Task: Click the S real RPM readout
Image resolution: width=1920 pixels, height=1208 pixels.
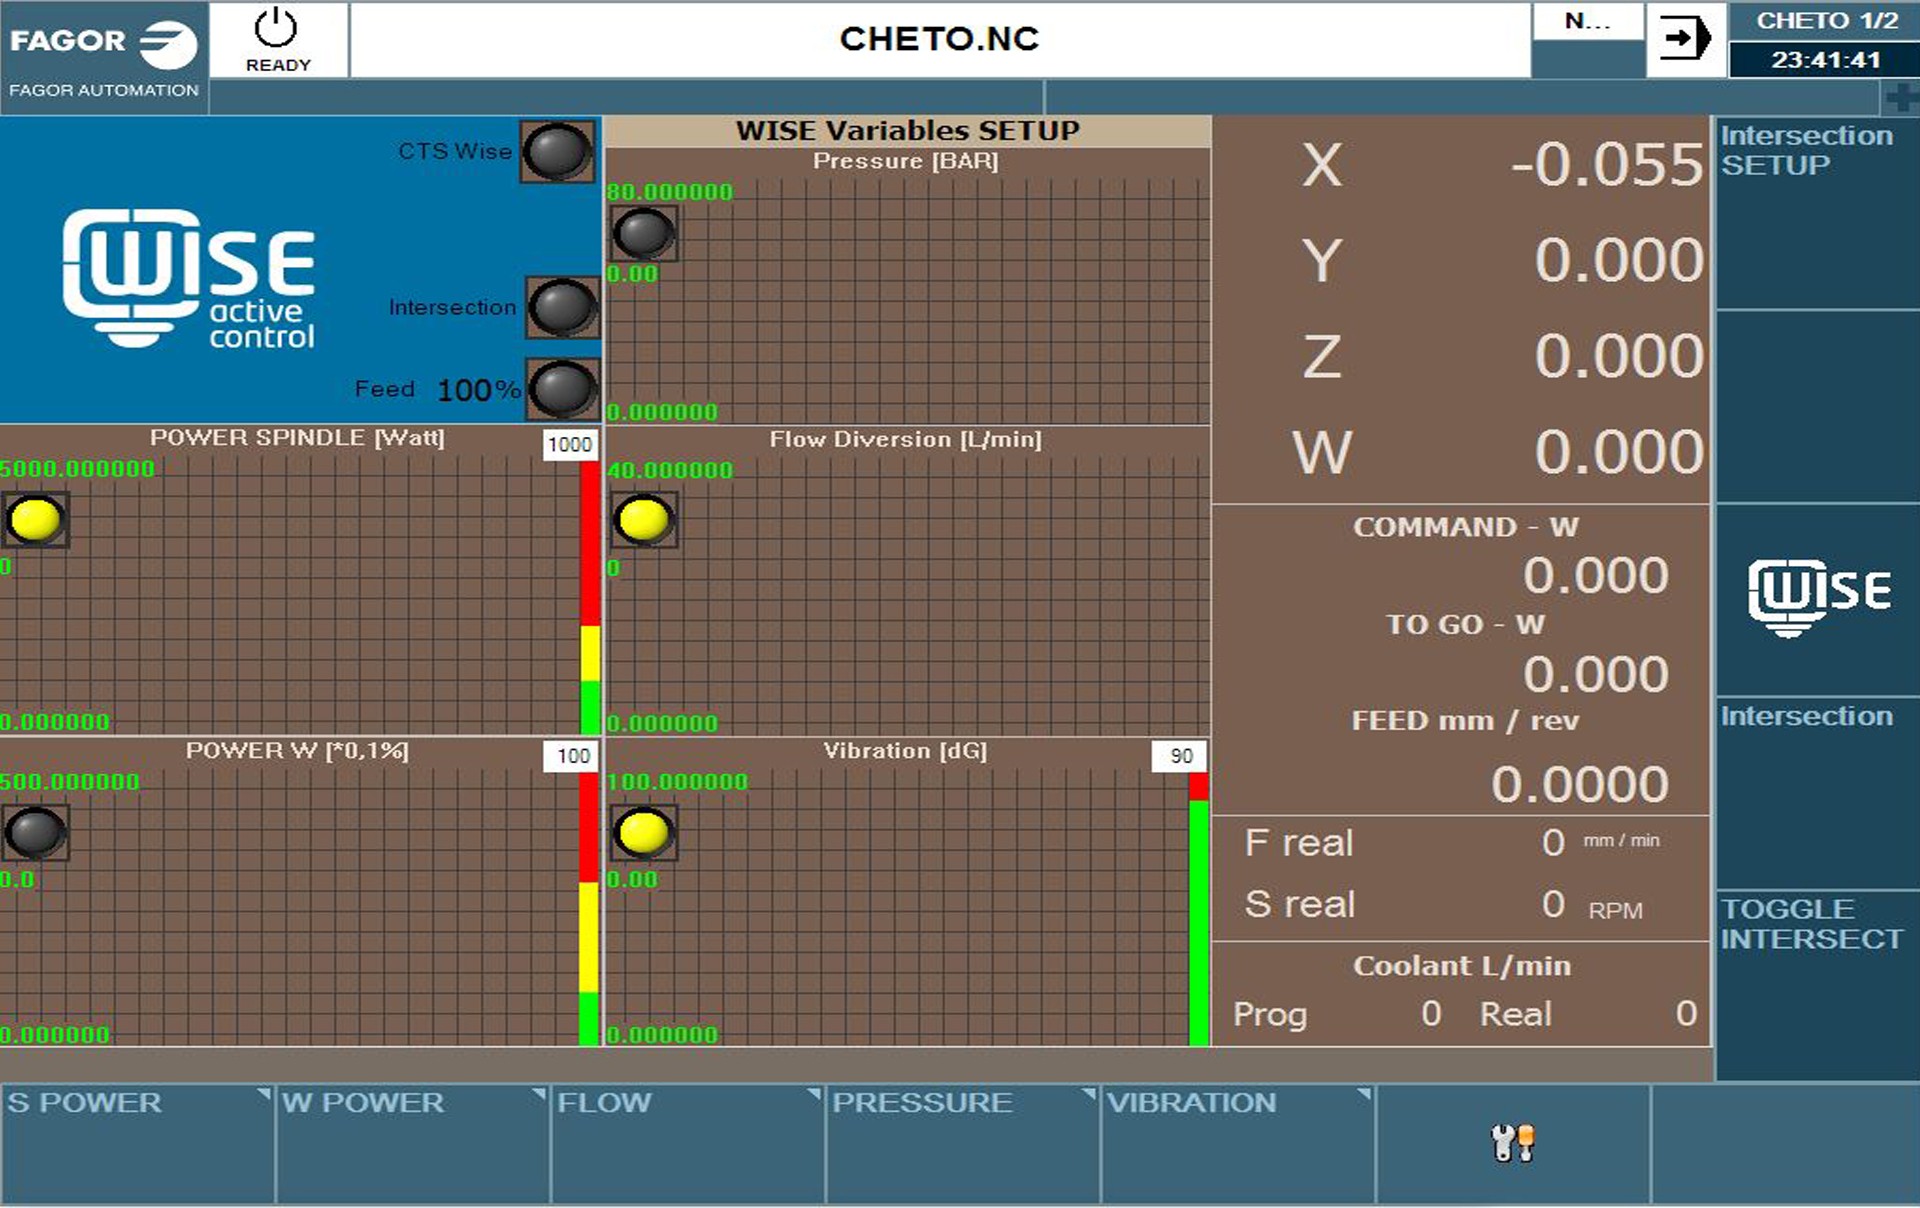Action: click(1552, 904)
